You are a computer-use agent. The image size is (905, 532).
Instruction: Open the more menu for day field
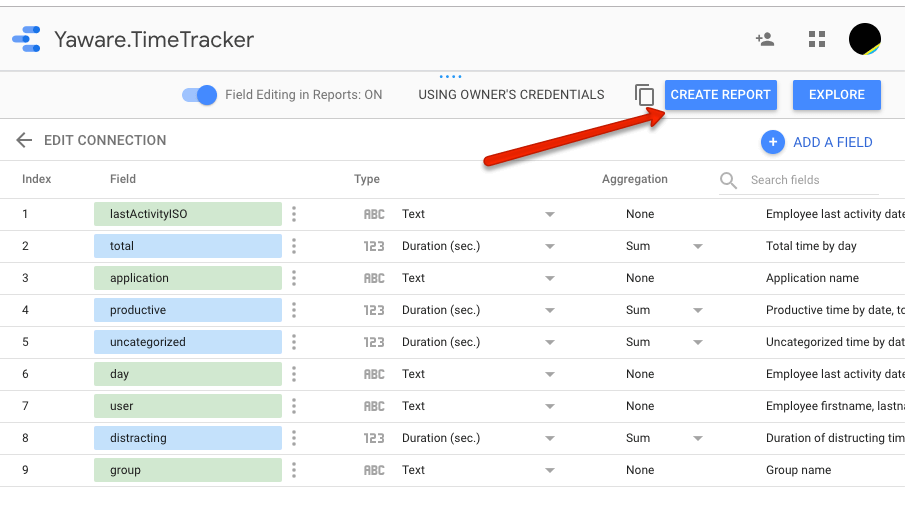tap(294, 374)
